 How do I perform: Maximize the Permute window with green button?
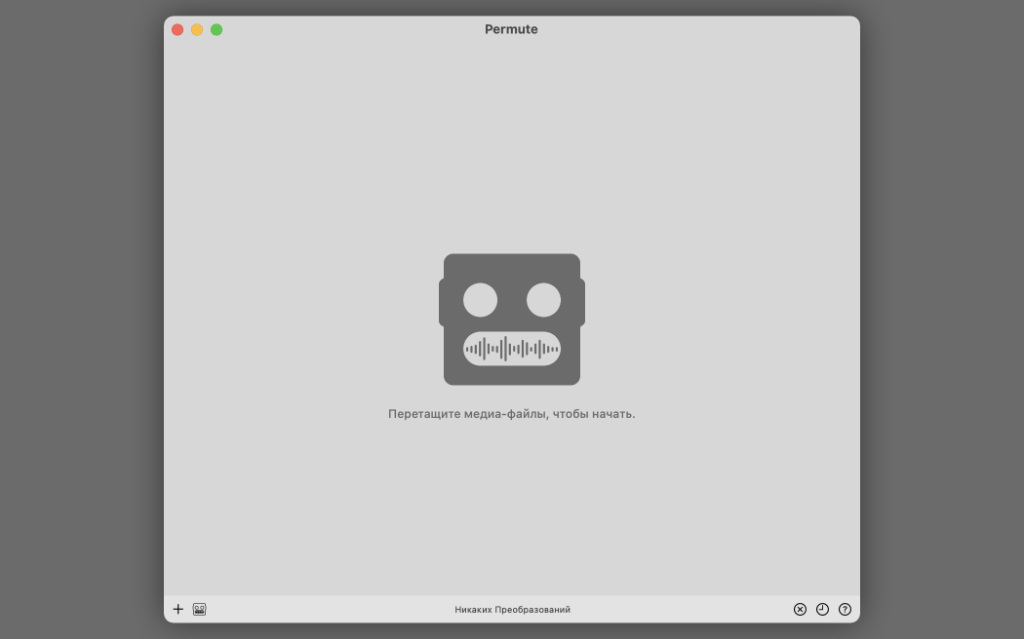[x=217, y=29]
